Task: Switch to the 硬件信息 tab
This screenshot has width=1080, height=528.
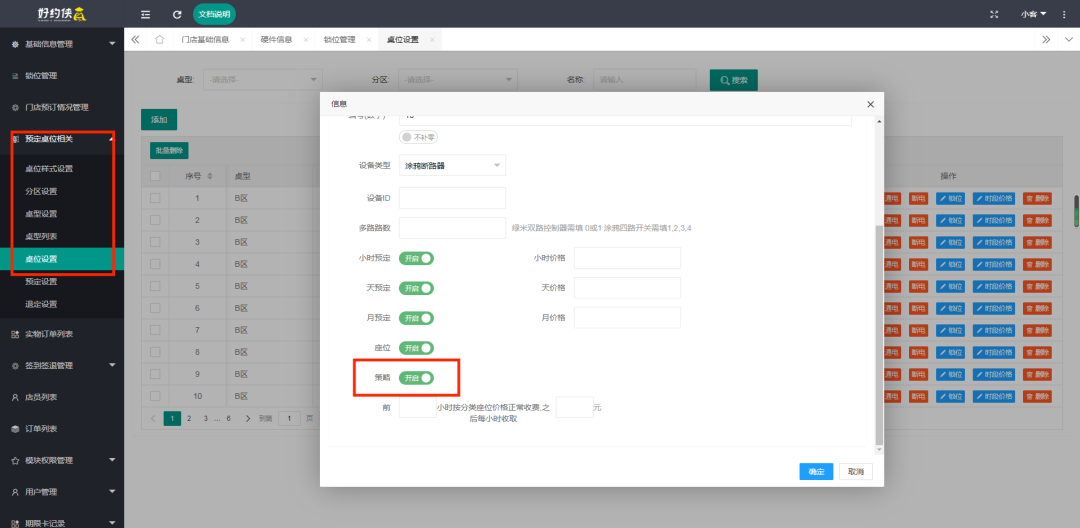Action: click(x=276, y=40)
